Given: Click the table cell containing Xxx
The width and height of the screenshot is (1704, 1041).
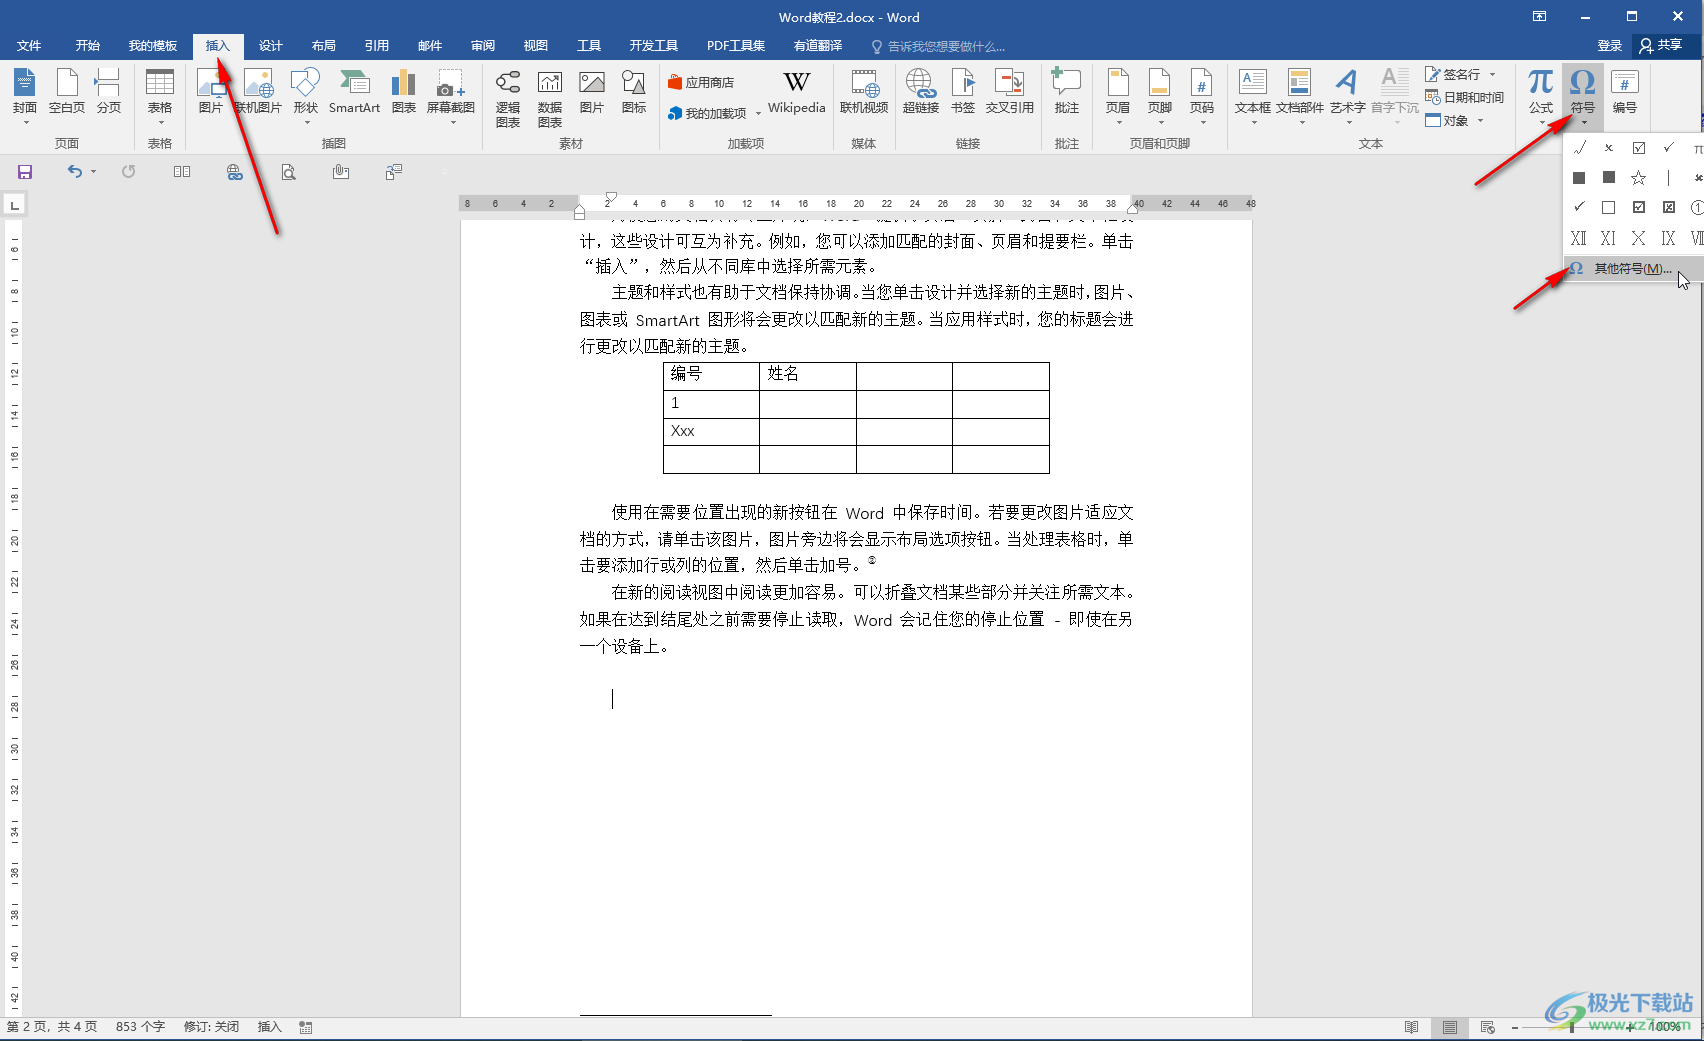Looking at the screenshot, I should click(711, 432).
